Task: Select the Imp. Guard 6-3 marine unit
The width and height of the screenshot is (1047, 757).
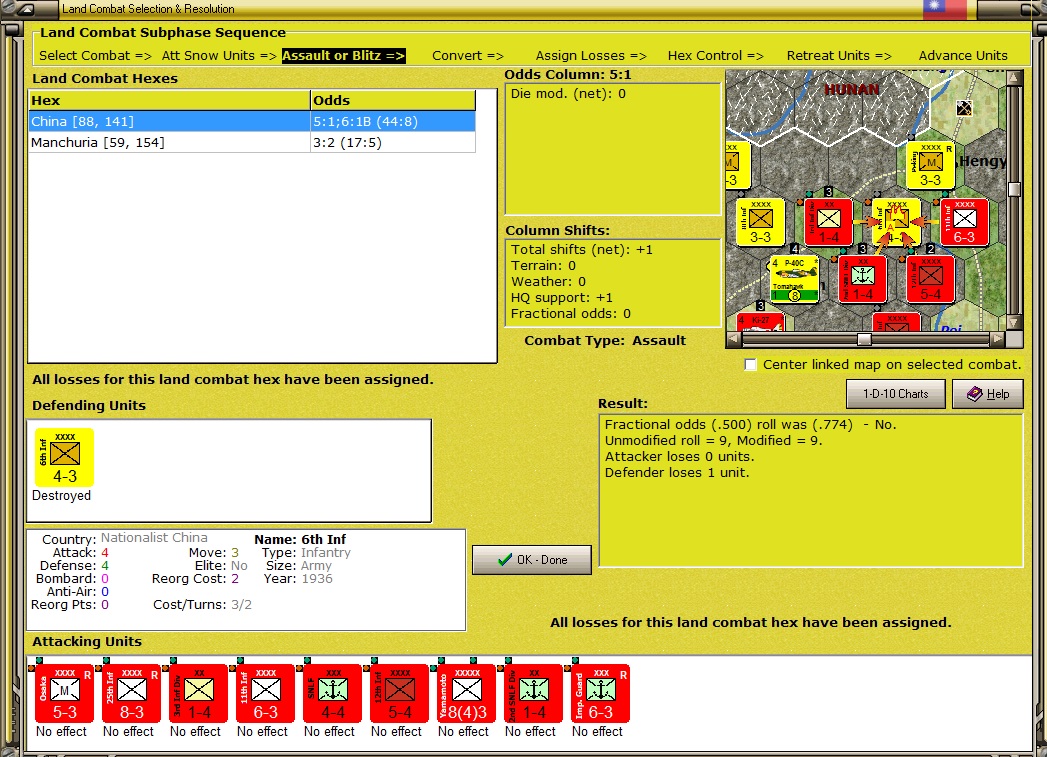Action: 600,693
